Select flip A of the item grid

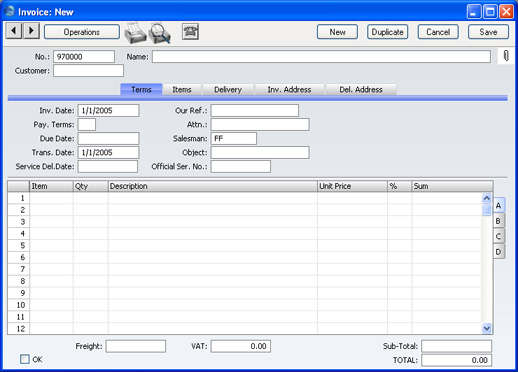pos(499,205)
